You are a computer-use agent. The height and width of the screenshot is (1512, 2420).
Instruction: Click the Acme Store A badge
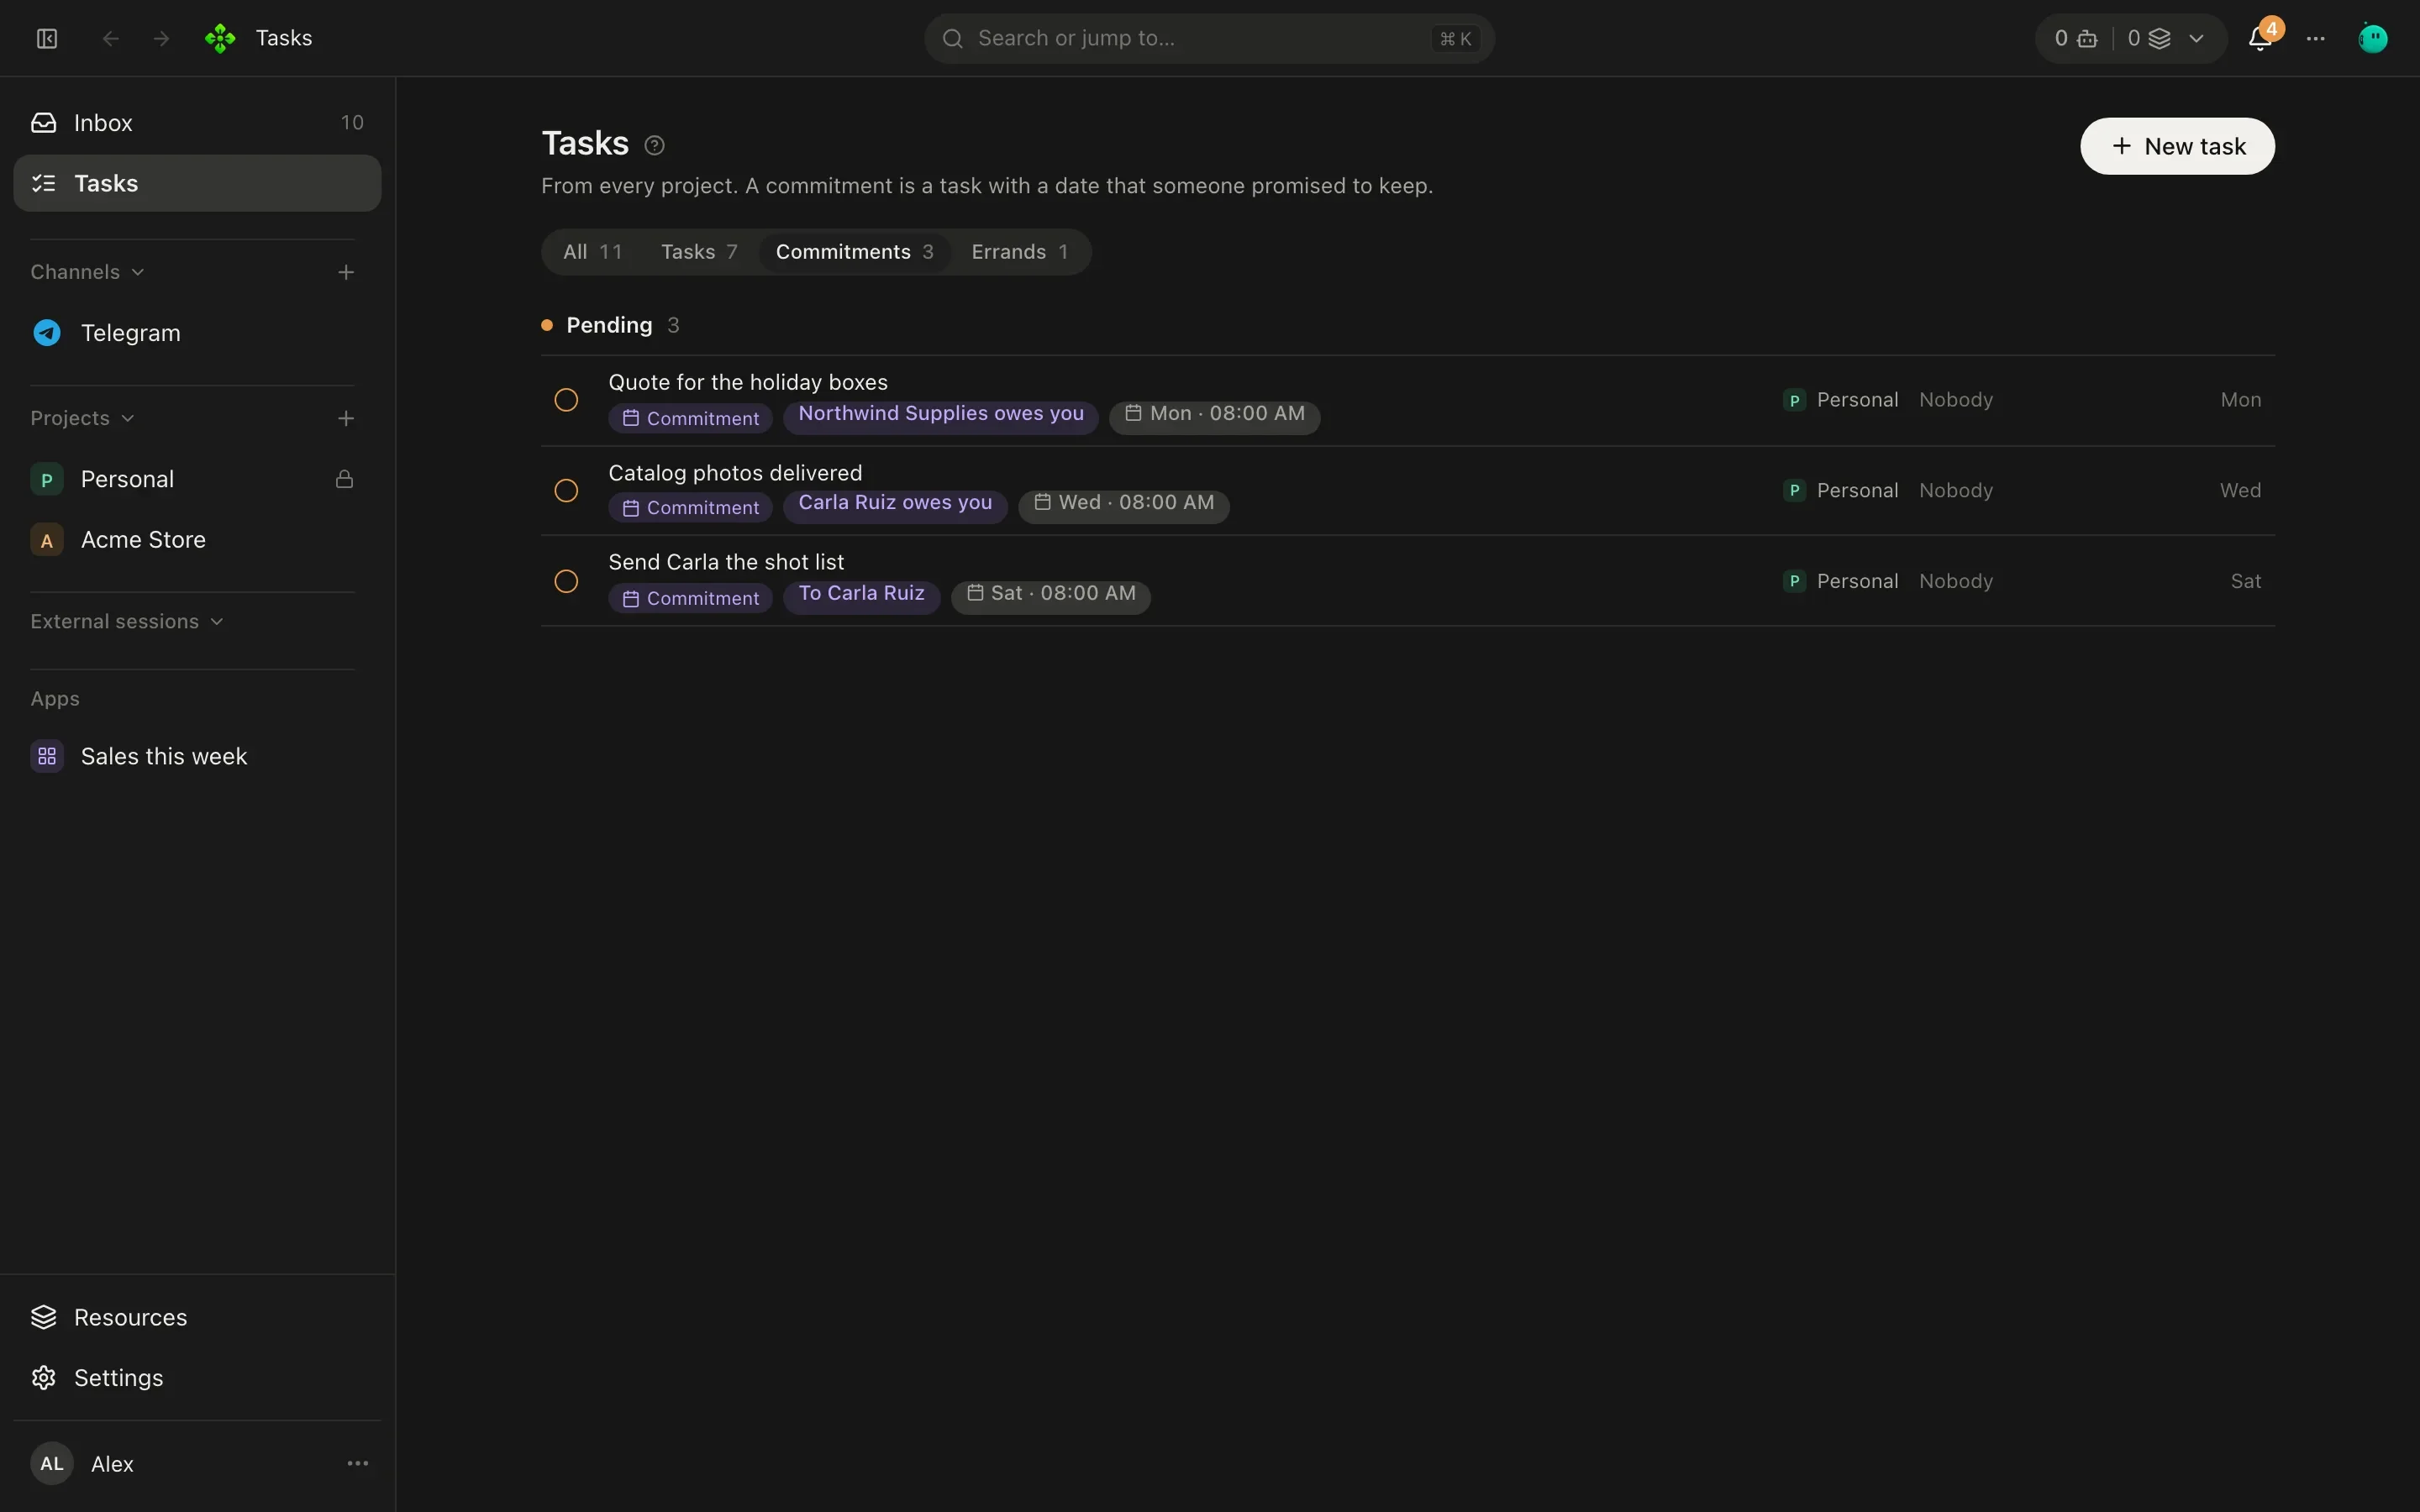click(47, 540)
